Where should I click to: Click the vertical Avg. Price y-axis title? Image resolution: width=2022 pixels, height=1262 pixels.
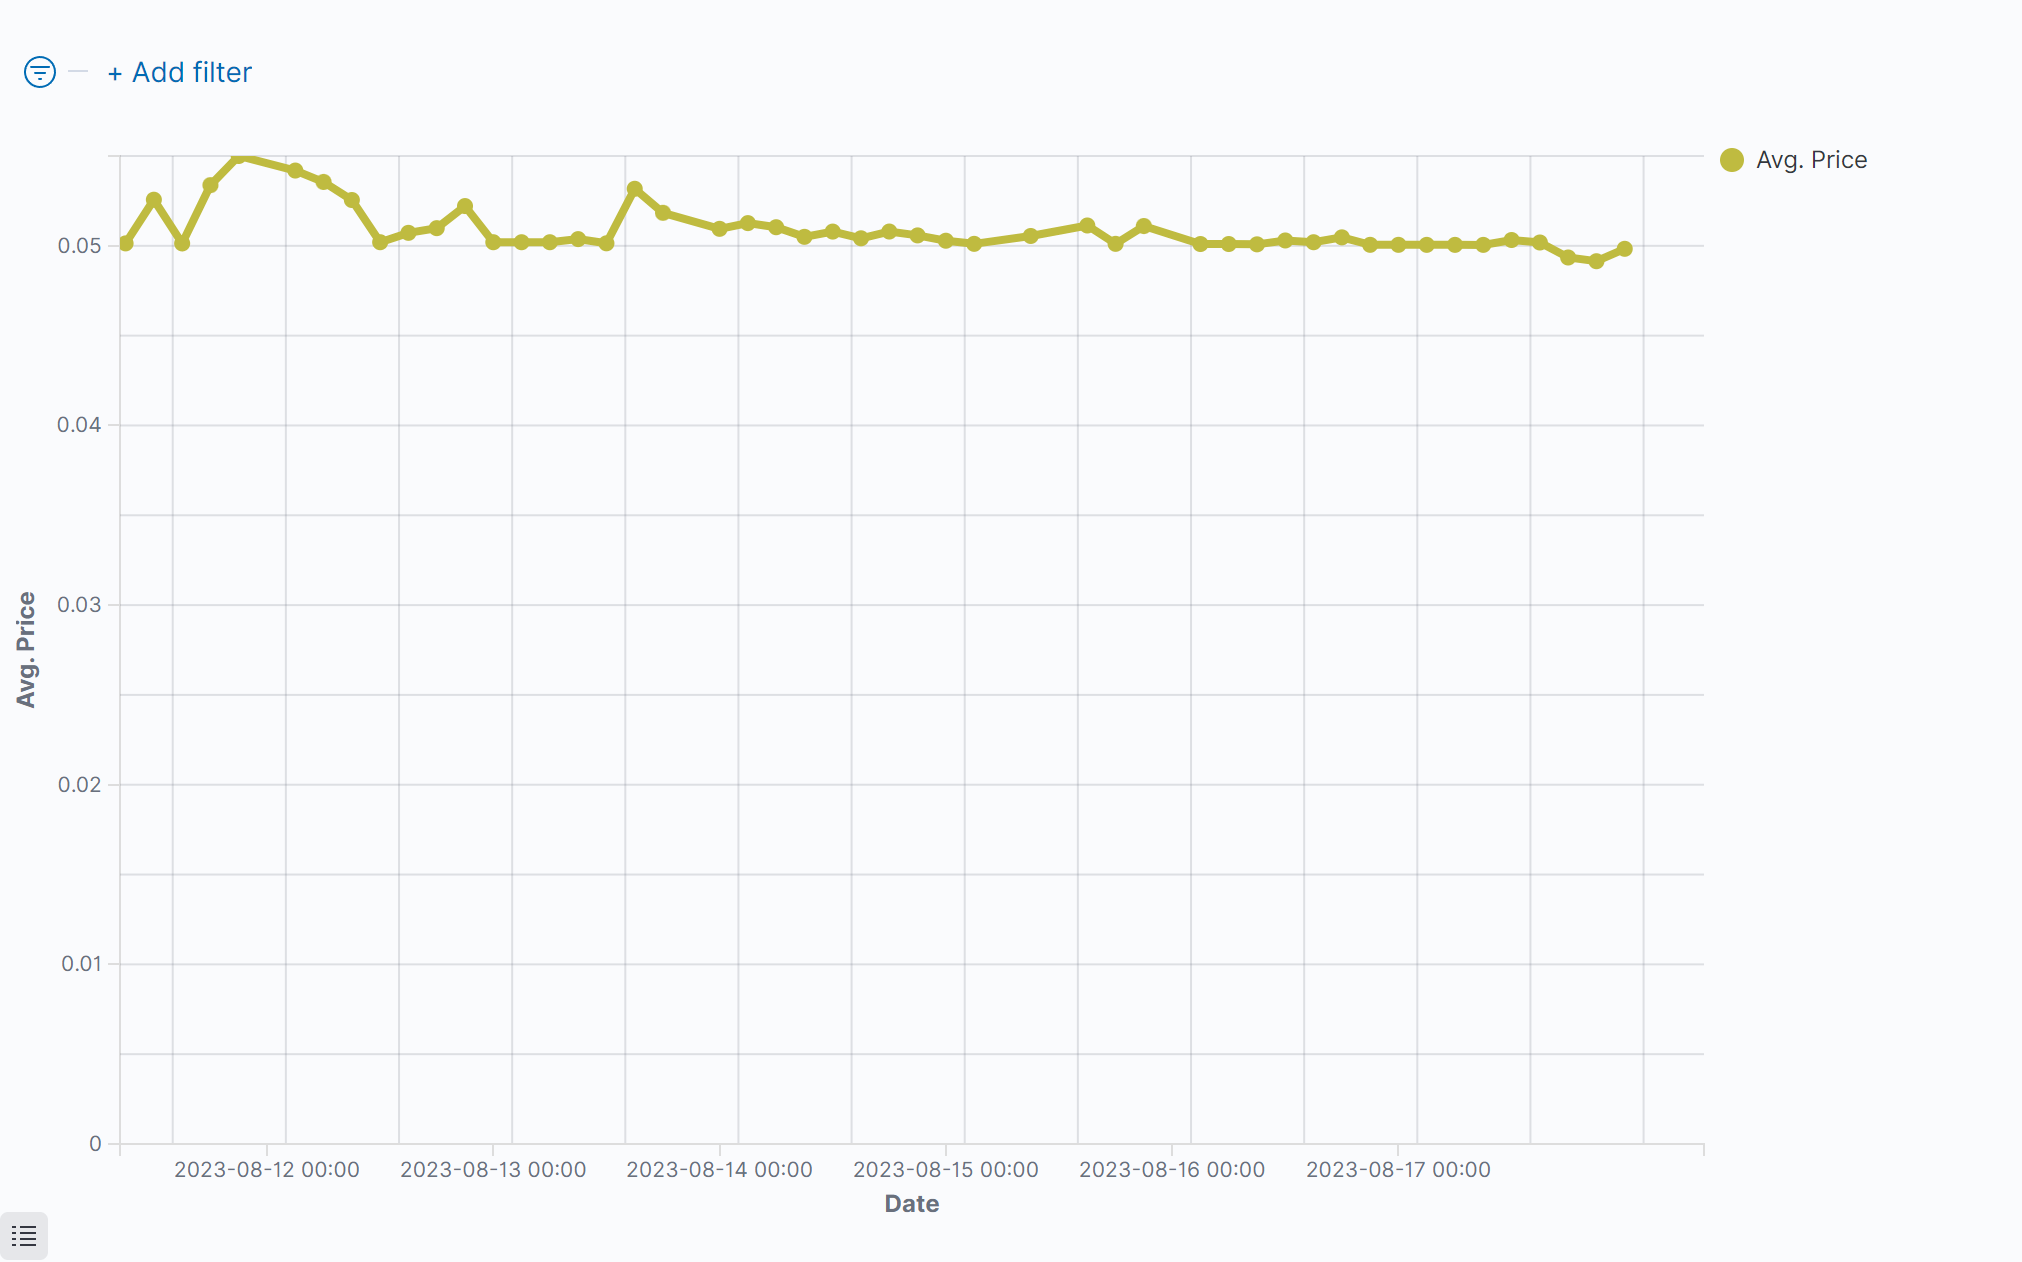click(x=26, y=650)
